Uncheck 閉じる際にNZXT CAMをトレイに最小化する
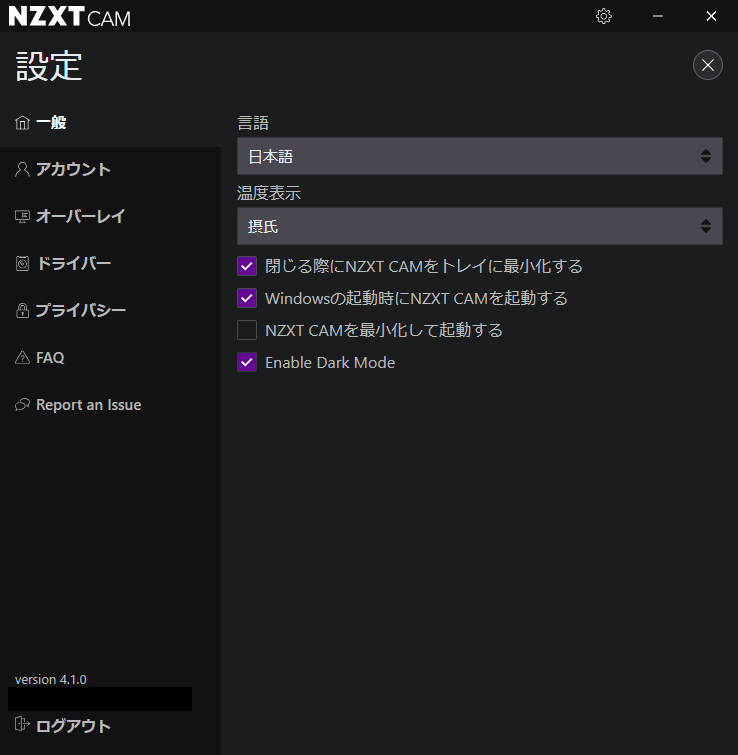Screen dimensions: 738x755 247,266
